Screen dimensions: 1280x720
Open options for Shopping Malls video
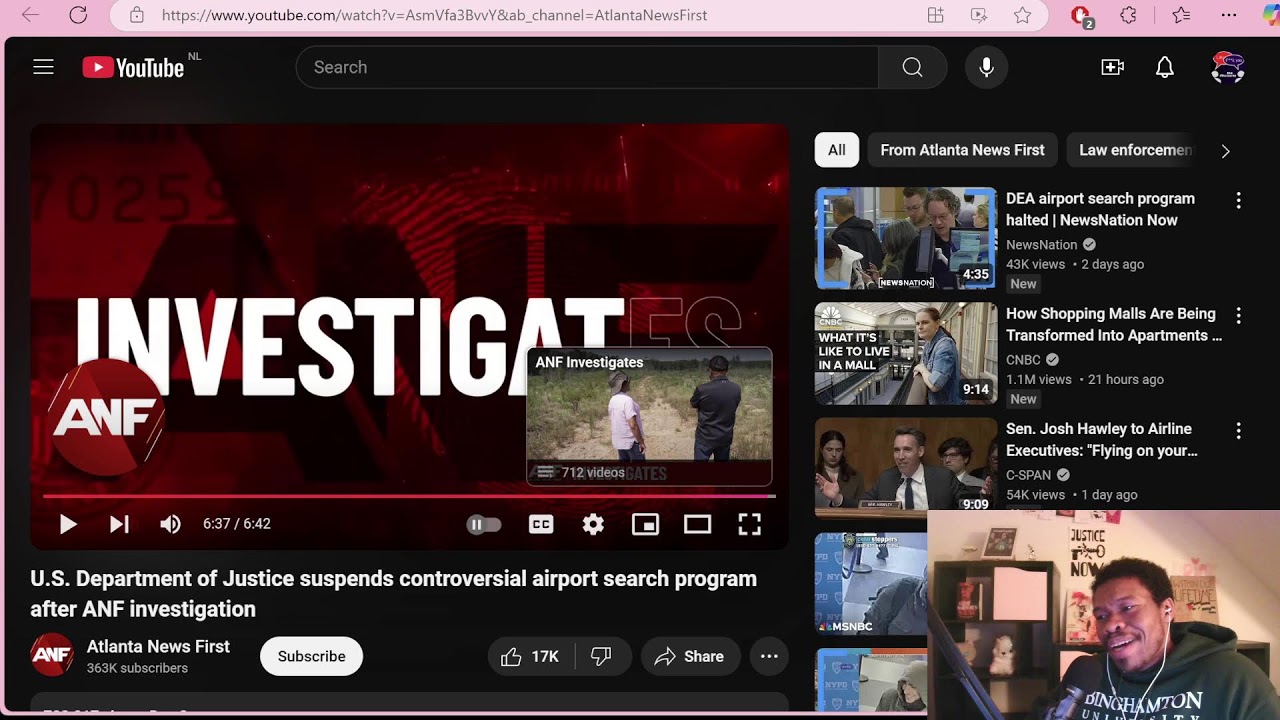coord(1238,315)
